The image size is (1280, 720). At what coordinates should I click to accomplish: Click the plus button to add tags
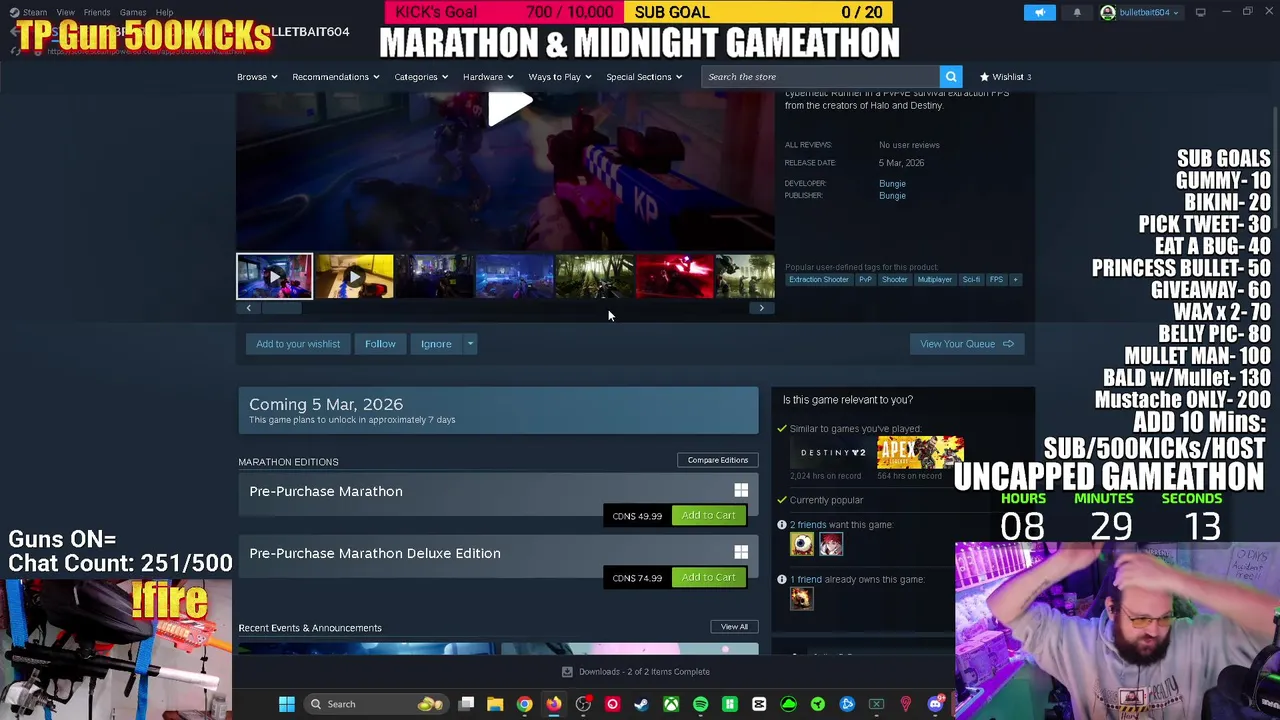click(1015, 280)
